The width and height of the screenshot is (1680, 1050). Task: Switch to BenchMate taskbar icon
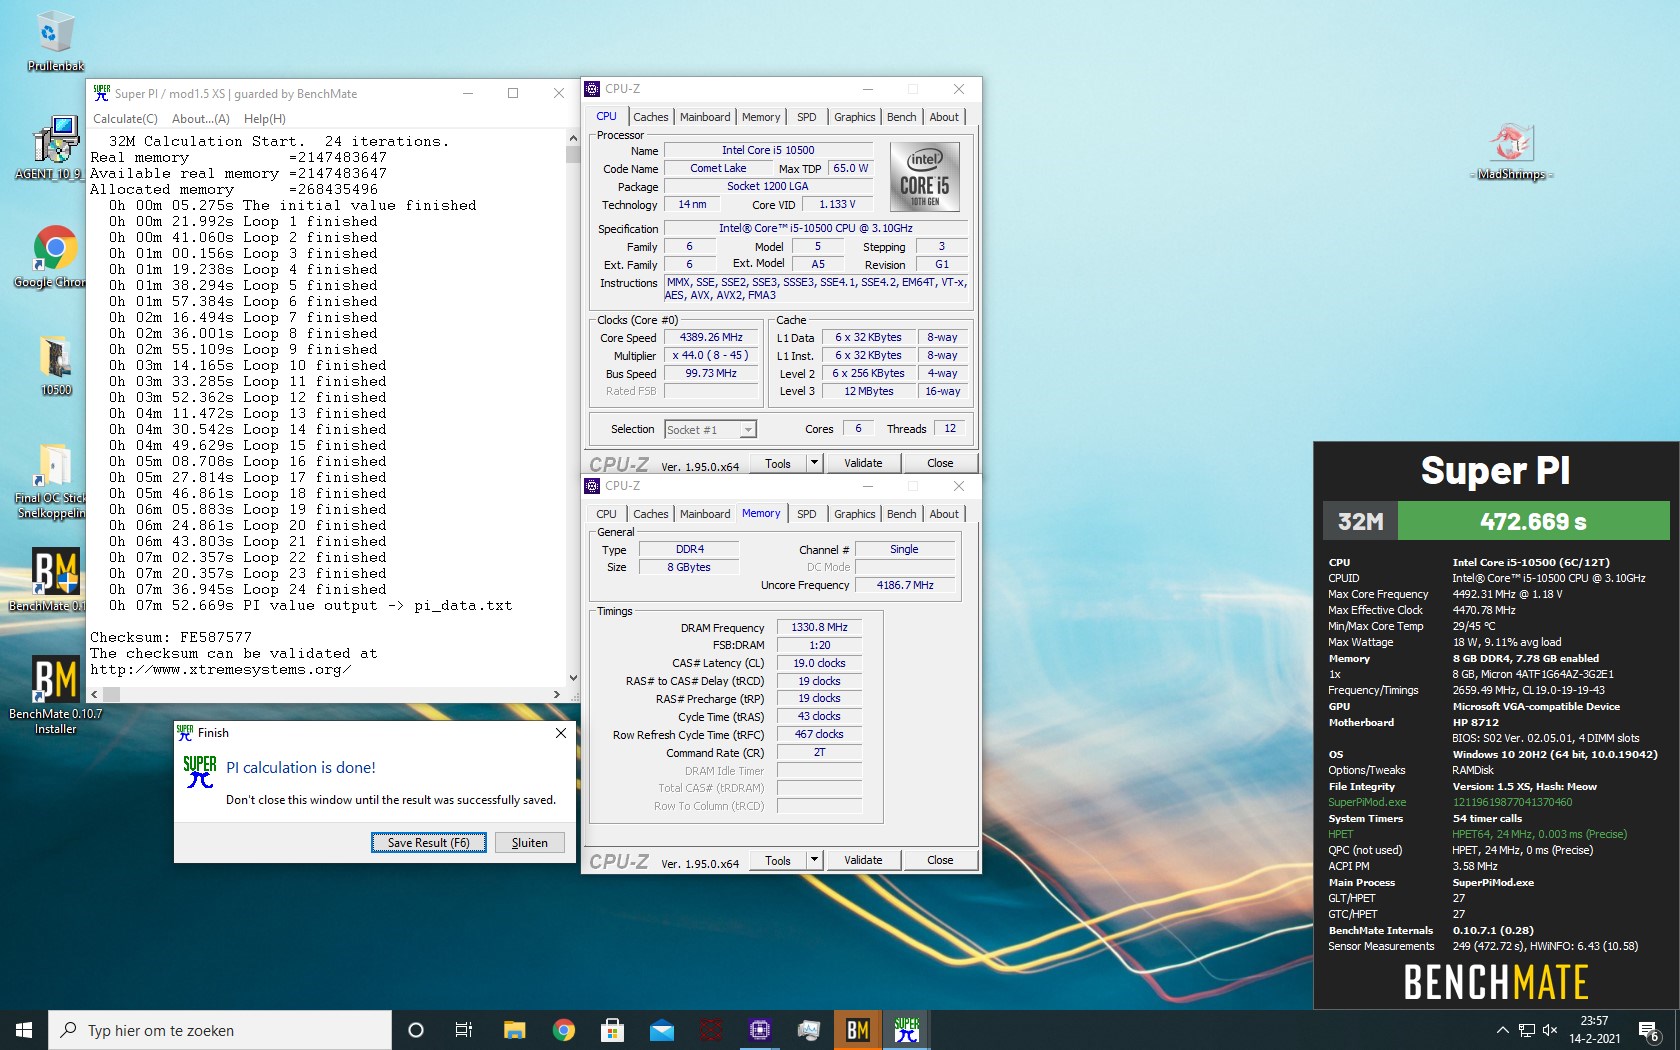coord(858,1030)
